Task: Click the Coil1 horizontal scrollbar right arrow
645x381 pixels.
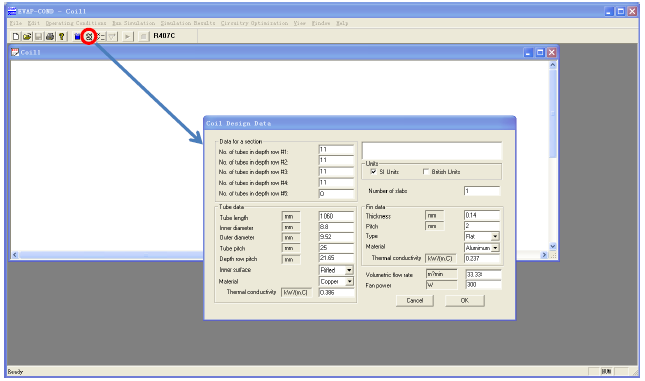Action: (544, 255)
